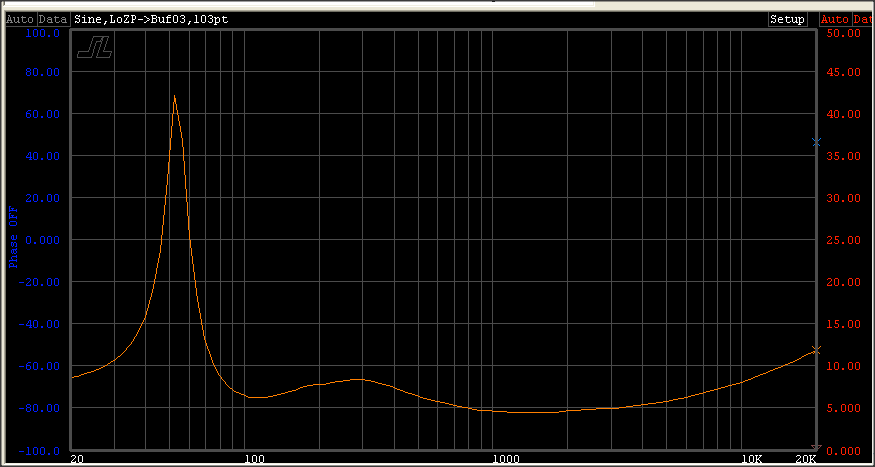Click the blue -20.00 value on the left axis

click(39, 282)
